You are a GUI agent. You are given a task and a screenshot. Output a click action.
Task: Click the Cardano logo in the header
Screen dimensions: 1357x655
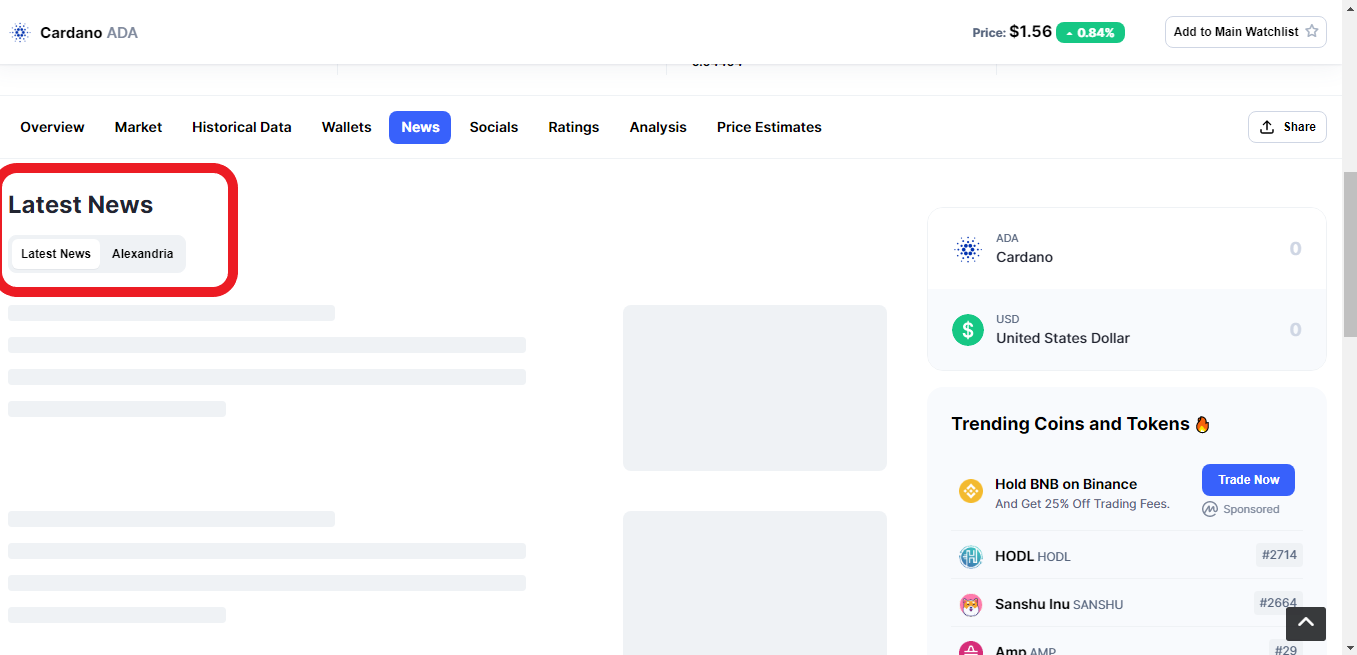[20, 32]
